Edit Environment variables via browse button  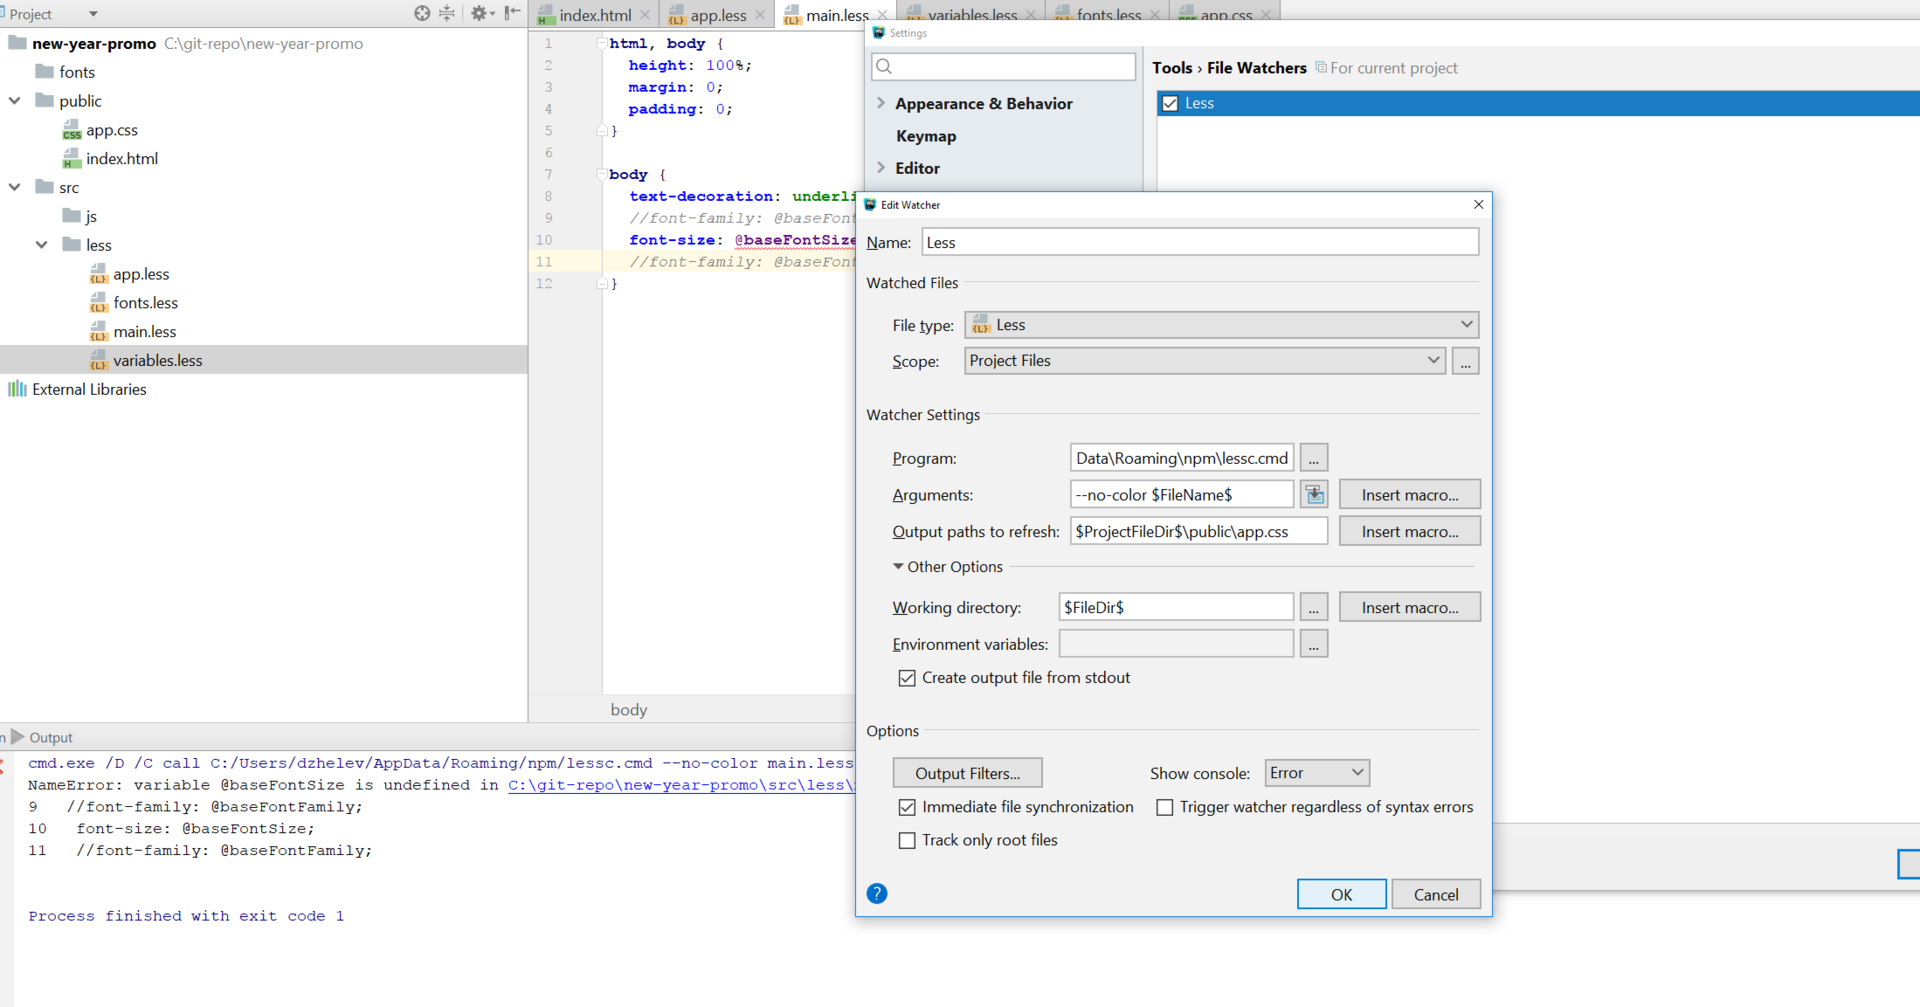pyautogui.click(x=1314, y=644)
